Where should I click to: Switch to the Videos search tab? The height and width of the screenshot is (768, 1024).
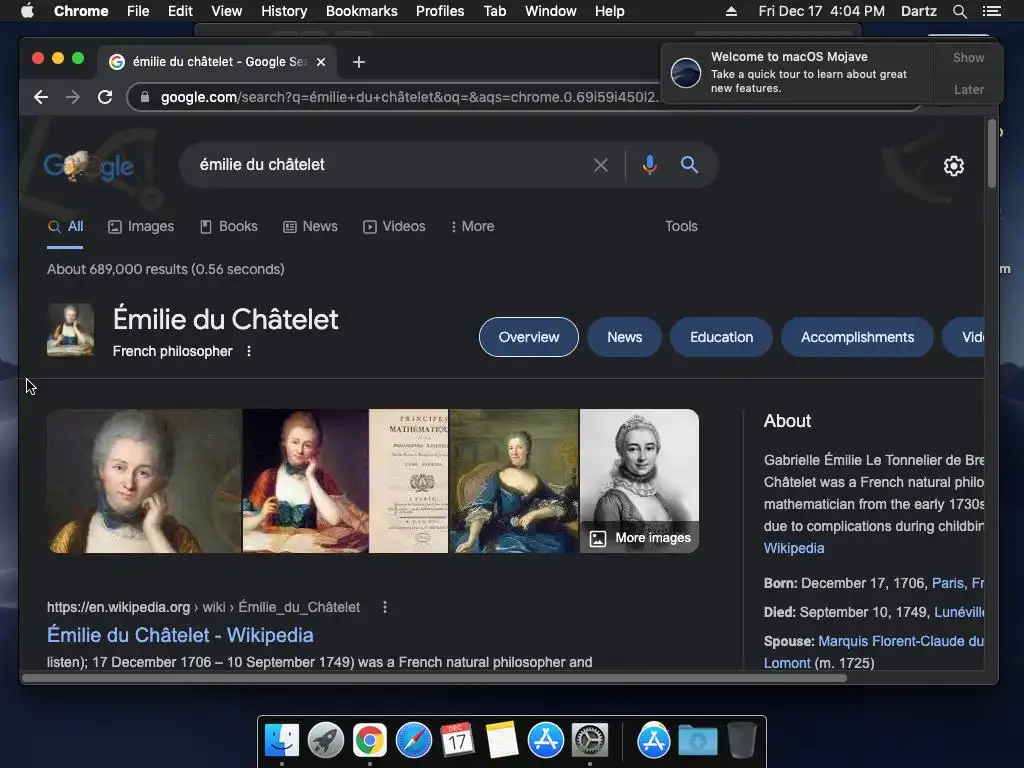coord(394,227)
